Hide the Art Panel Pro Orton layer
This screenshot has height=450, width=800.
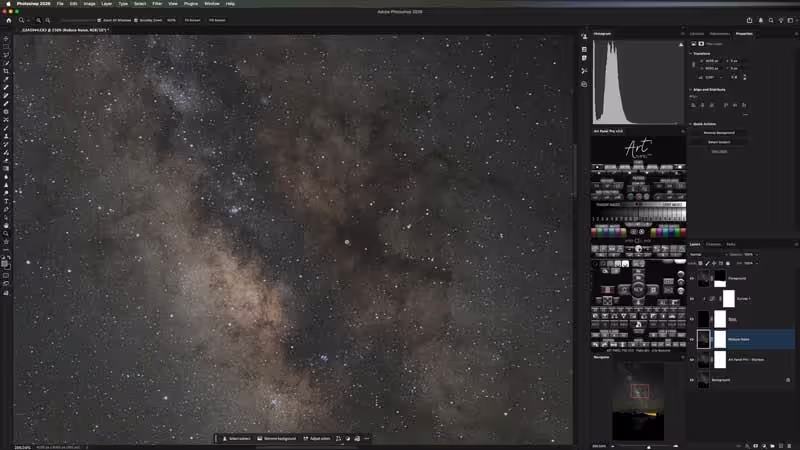tap(692, 360)
